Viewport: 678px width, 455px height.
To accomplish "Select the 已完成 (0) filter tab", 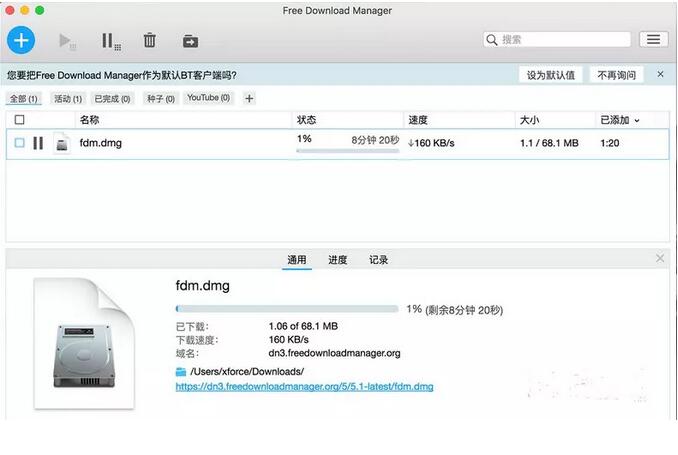I will [x=112, y=99].
